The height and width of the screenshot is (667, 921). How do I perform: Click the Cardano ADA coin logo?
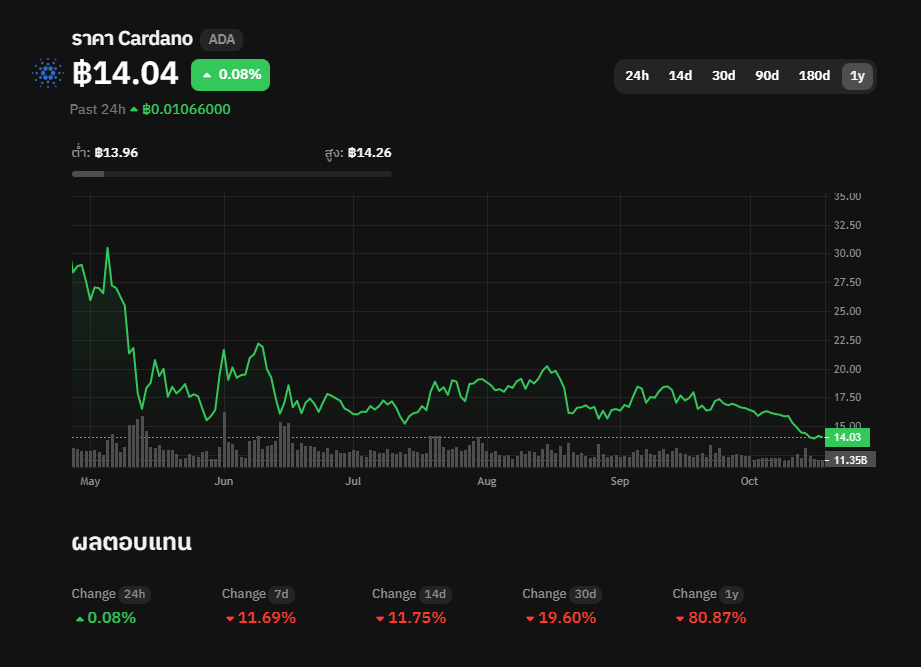tap(48, 73)
